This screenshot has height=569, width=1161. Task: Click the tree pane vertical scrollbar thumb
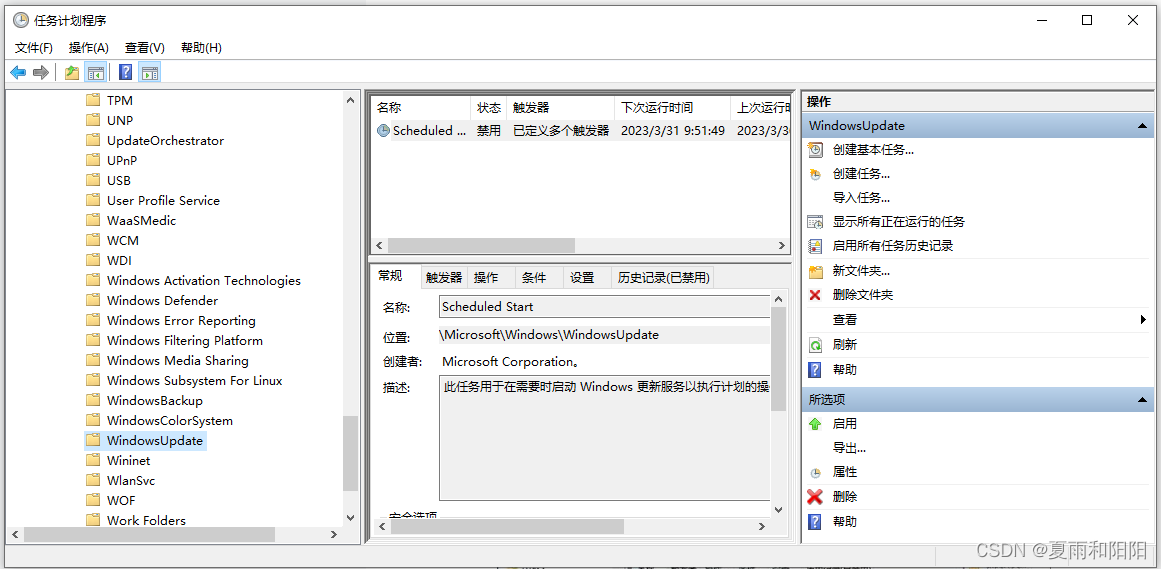point(351,453)
